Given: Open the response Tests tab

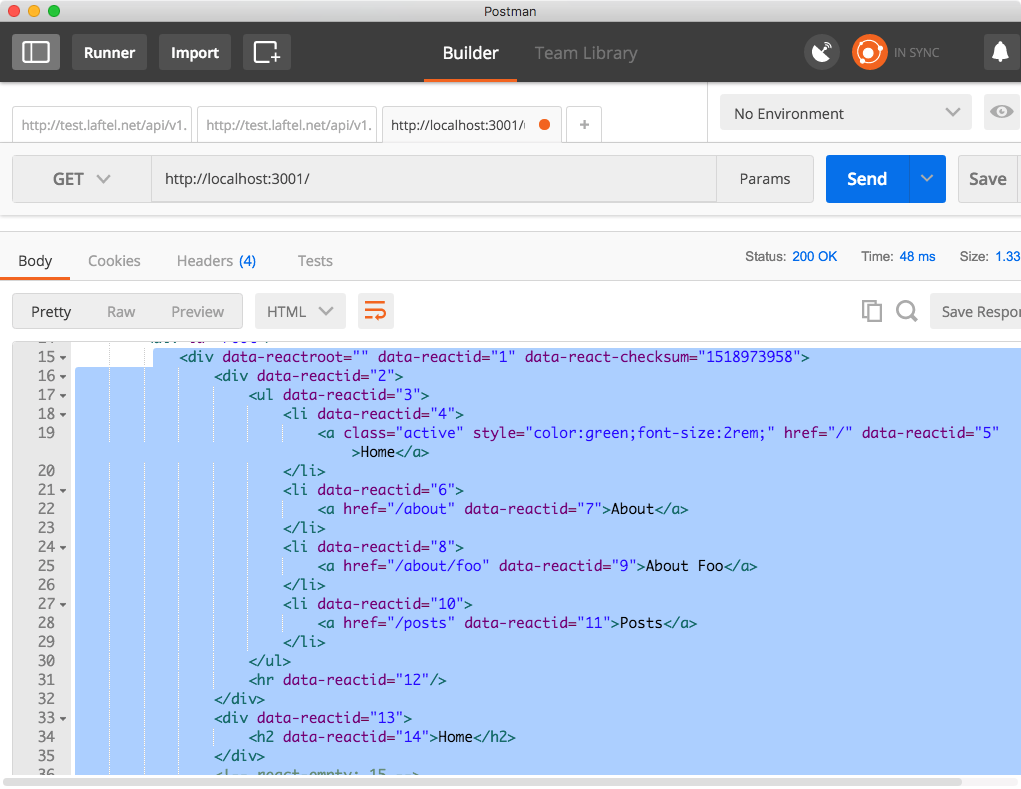Looking at the screenshot, I should tap(315, 260).
